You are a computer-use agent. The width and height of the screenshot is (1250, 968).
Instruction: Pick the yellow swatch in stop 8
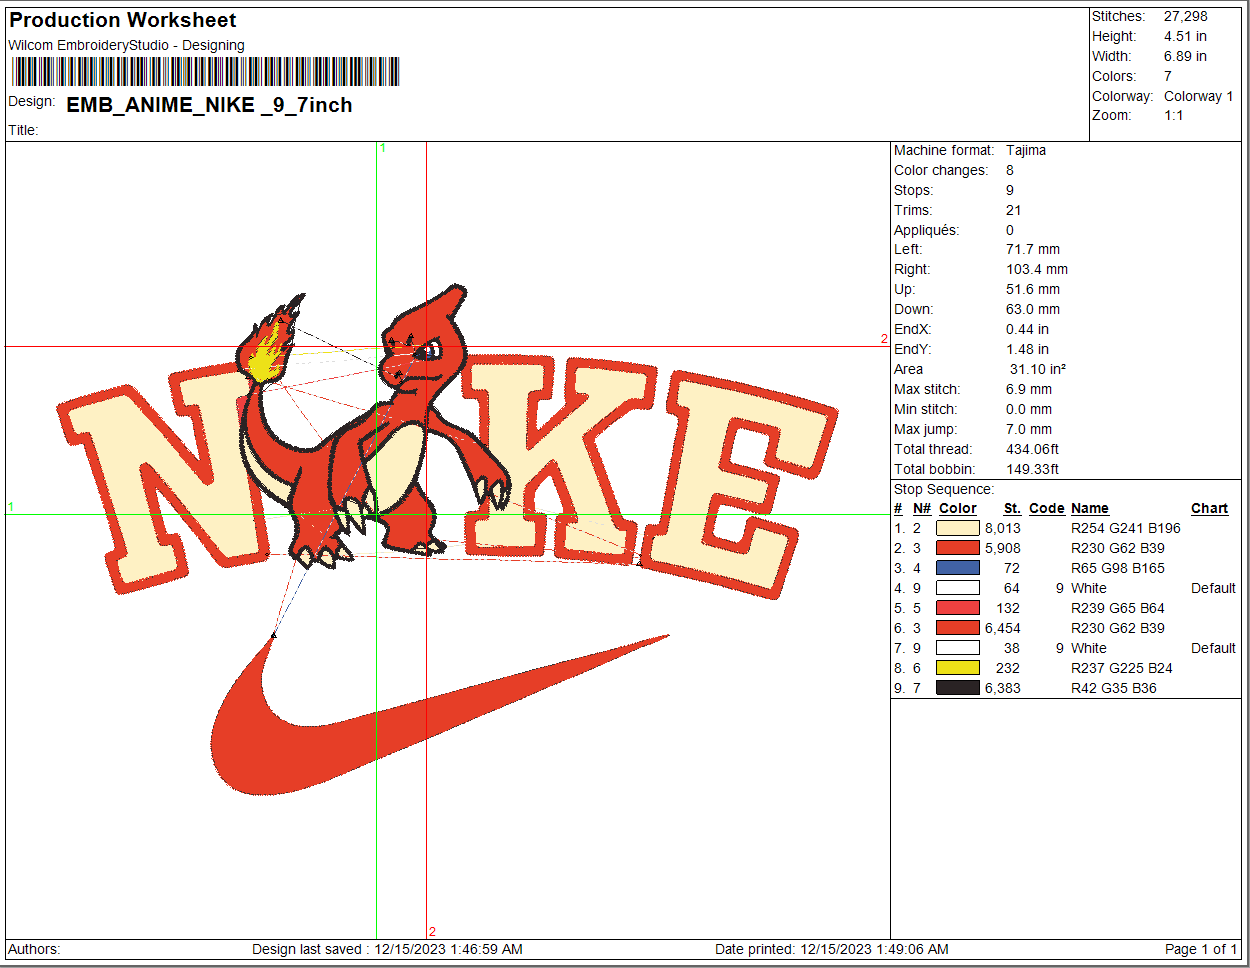point(957,668)
